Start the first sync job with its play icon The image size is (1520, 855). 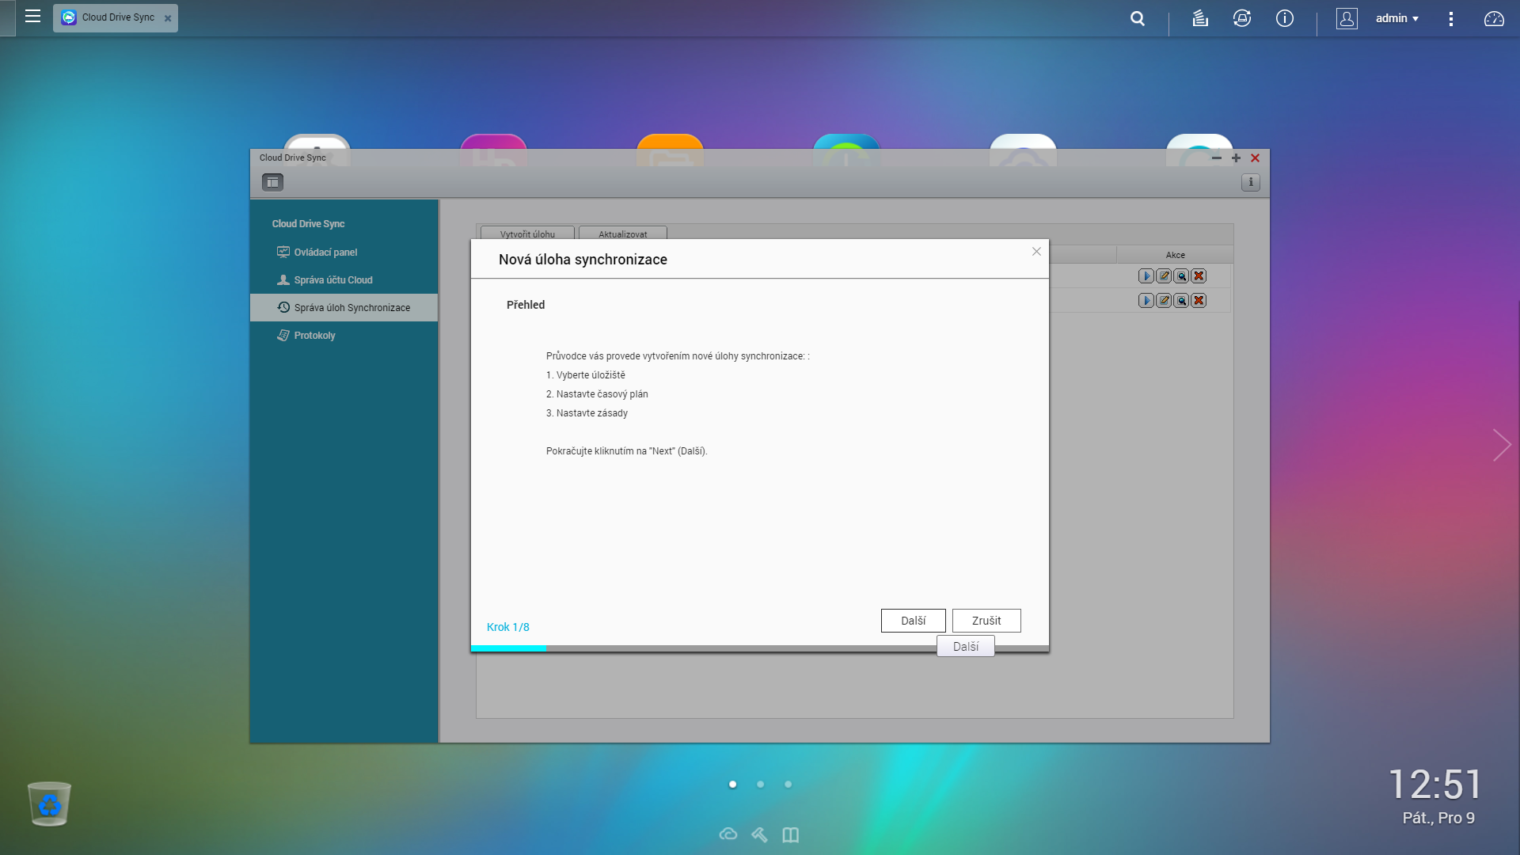[1146, 276]
